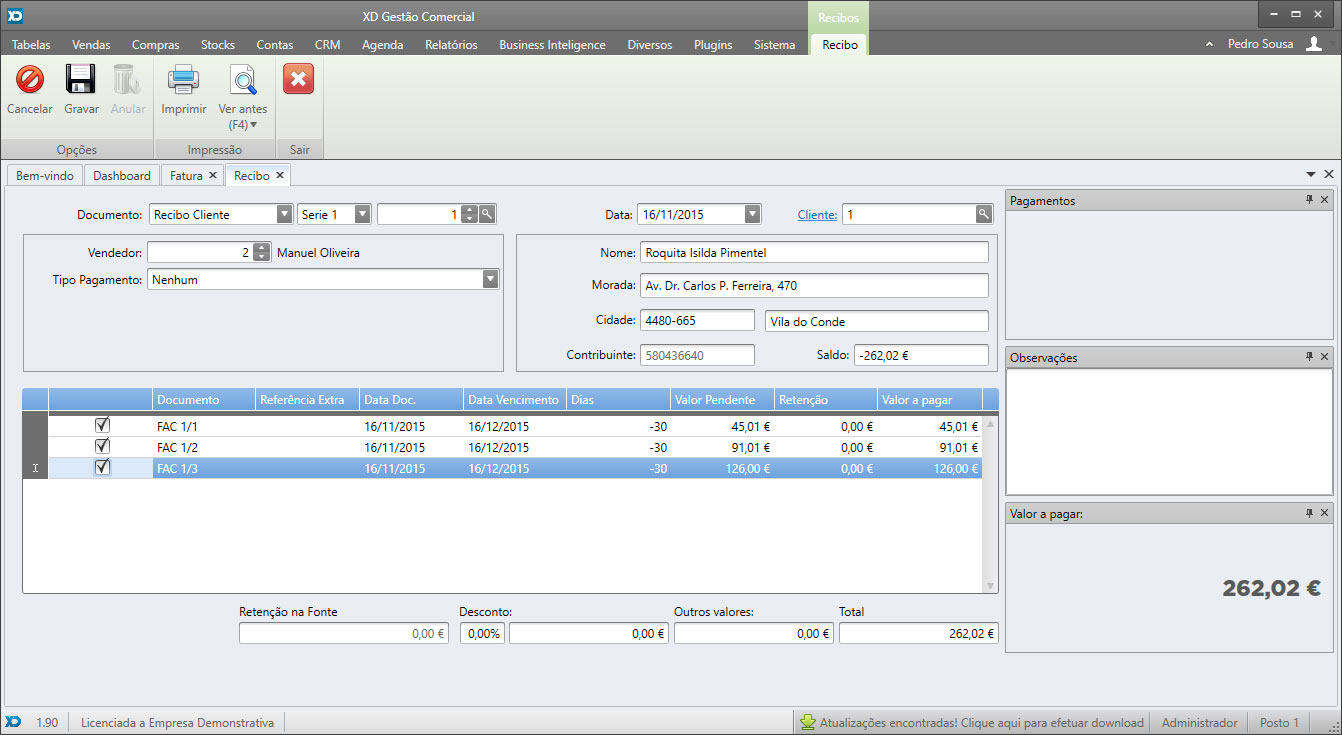Click the red Sair exit icon

[x=299, y=79]
